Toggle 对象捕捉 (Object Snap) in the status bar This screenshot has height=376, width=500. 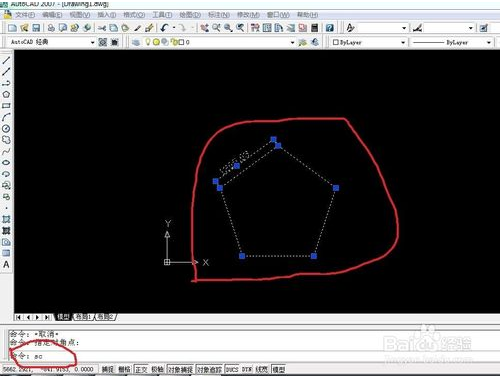(x=180, y=369)
